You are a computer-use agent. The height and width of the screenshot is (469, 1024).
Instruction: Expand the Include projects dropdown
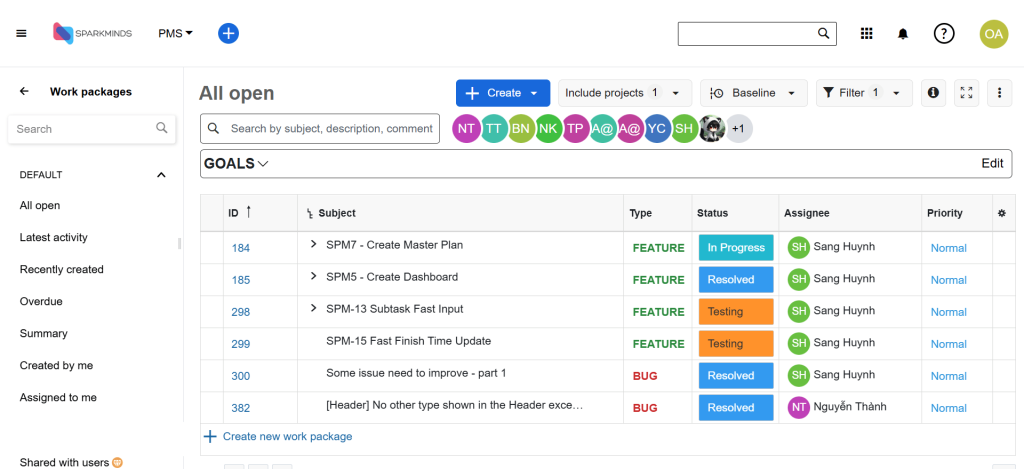pyautogui.click(x=624, y=93)
